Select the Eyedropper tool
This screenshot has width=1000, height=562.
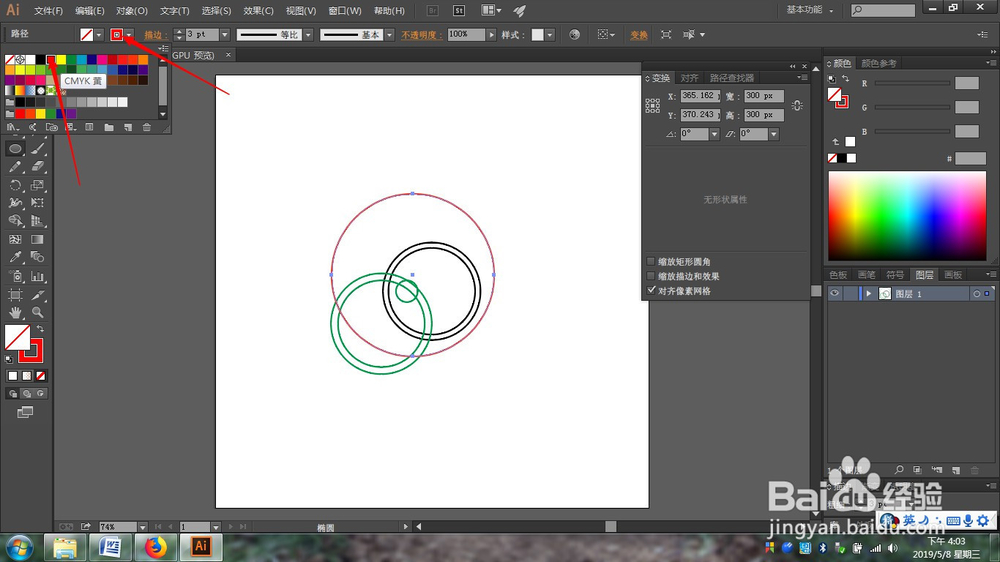[15, 258]
